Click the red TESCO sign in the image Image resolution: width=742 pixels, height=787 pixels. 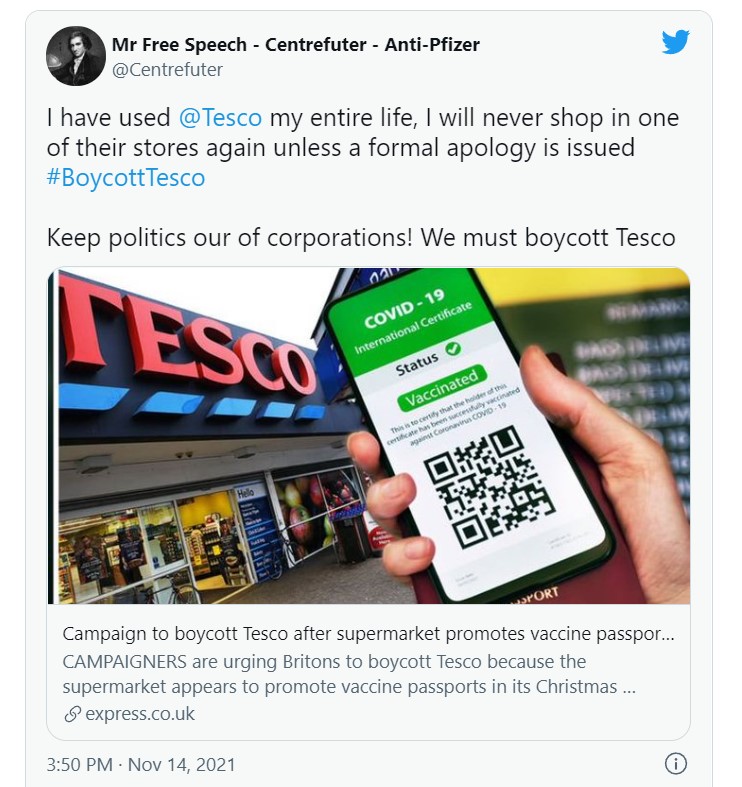tap(188, 341)
